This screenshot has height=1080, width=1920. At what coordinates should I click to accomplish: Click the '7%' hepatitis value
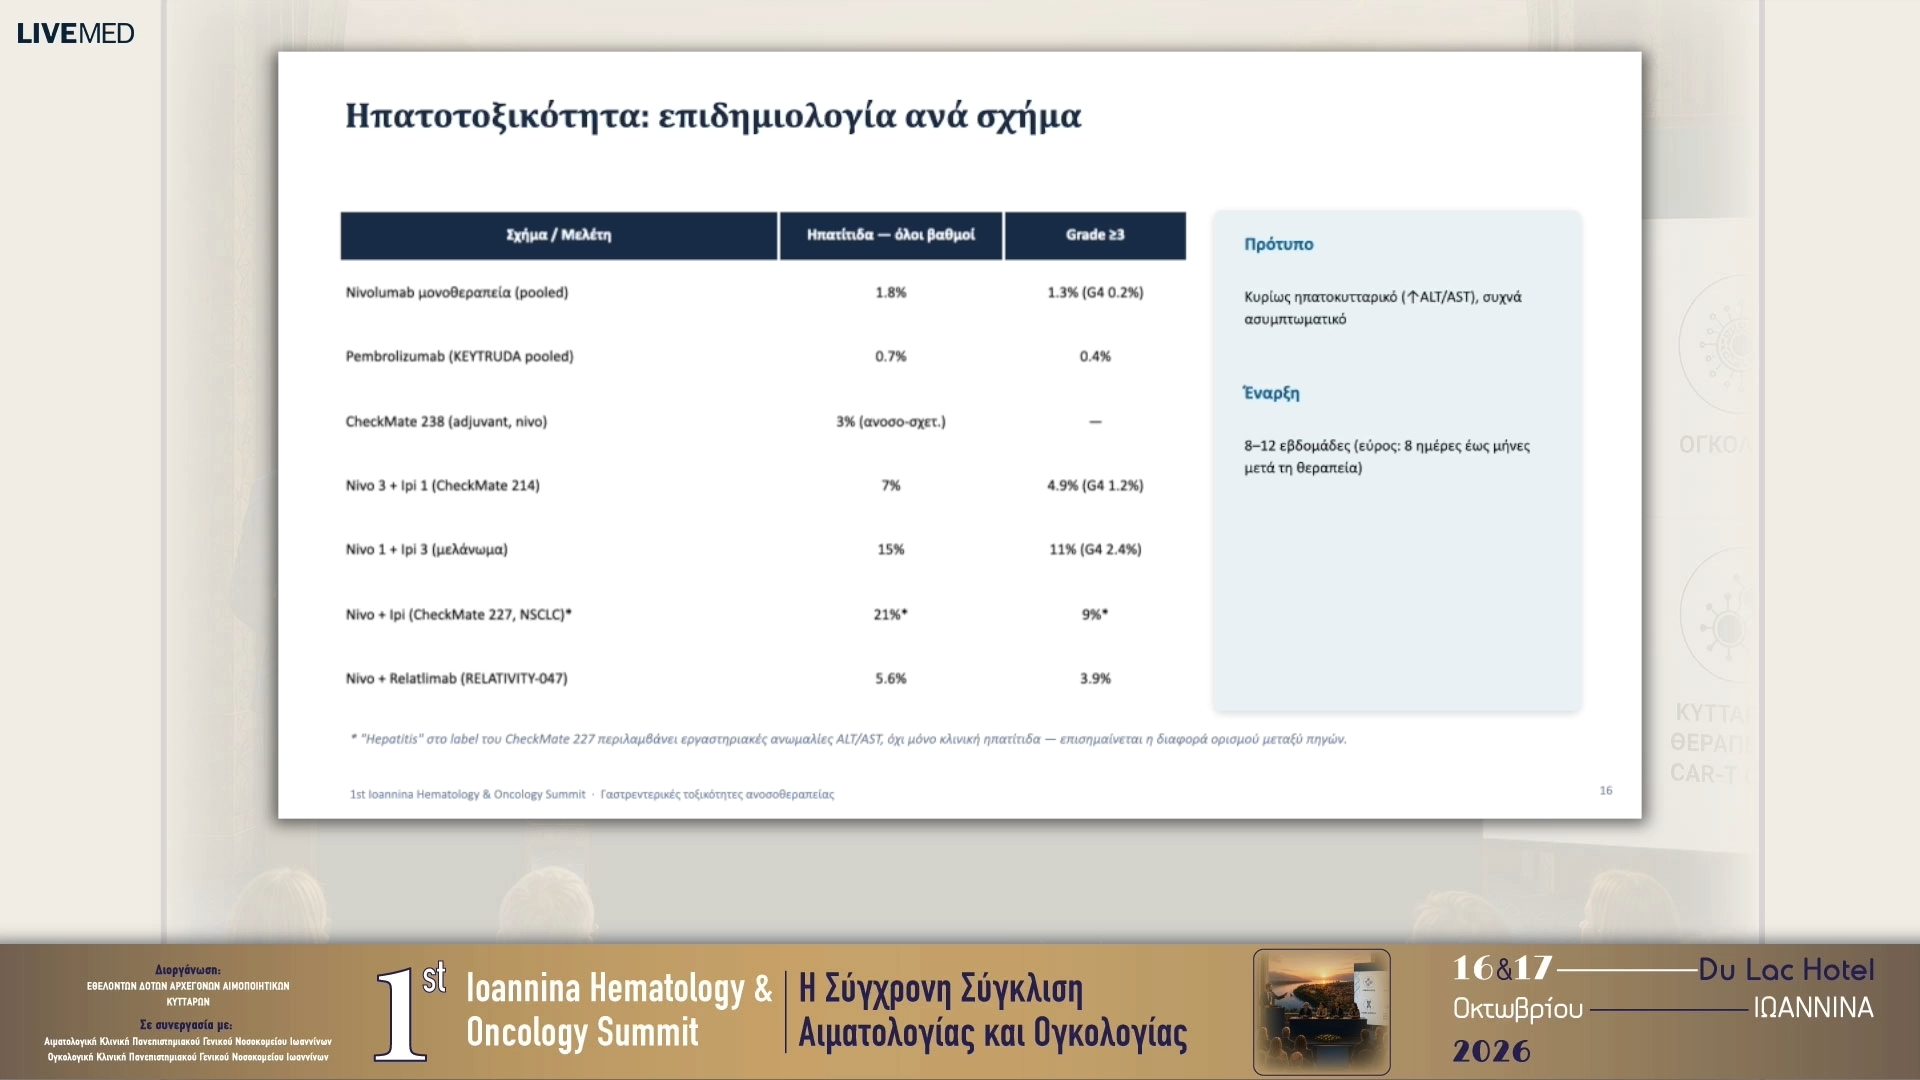tap(890, 485)
